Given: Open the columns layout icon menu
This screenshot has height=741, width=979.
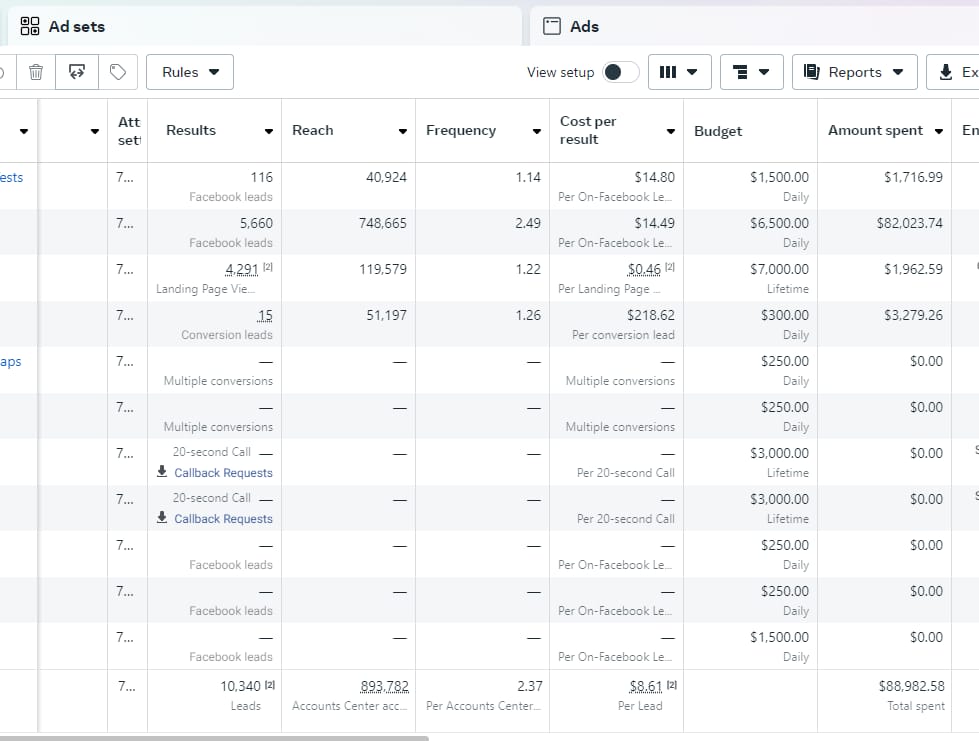Looking at the screenshot, I should pos(679,72).
